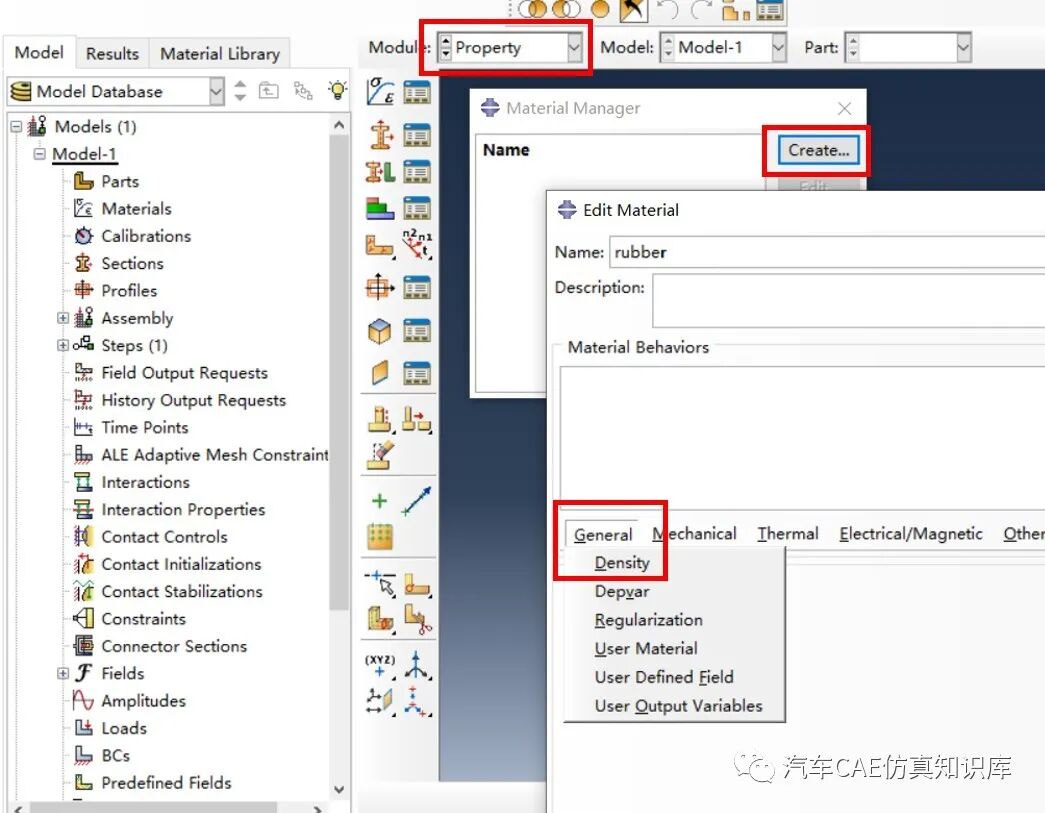Open the Electrical/Magnetic menu
Image resolution: width=1045 pixels, height=813 pixels.
(x=910, y=534)
